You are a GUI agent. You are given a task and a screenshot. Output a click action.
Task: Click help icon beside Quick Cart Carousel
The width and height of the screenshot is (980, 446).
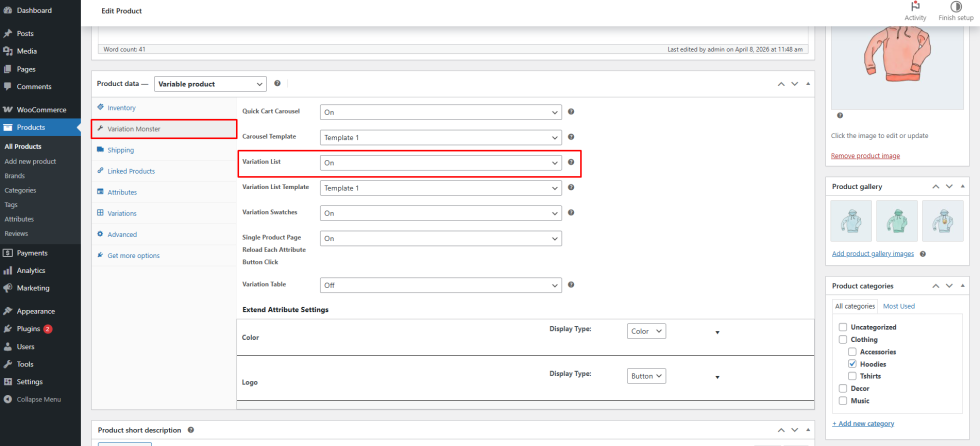coord(571,112)
